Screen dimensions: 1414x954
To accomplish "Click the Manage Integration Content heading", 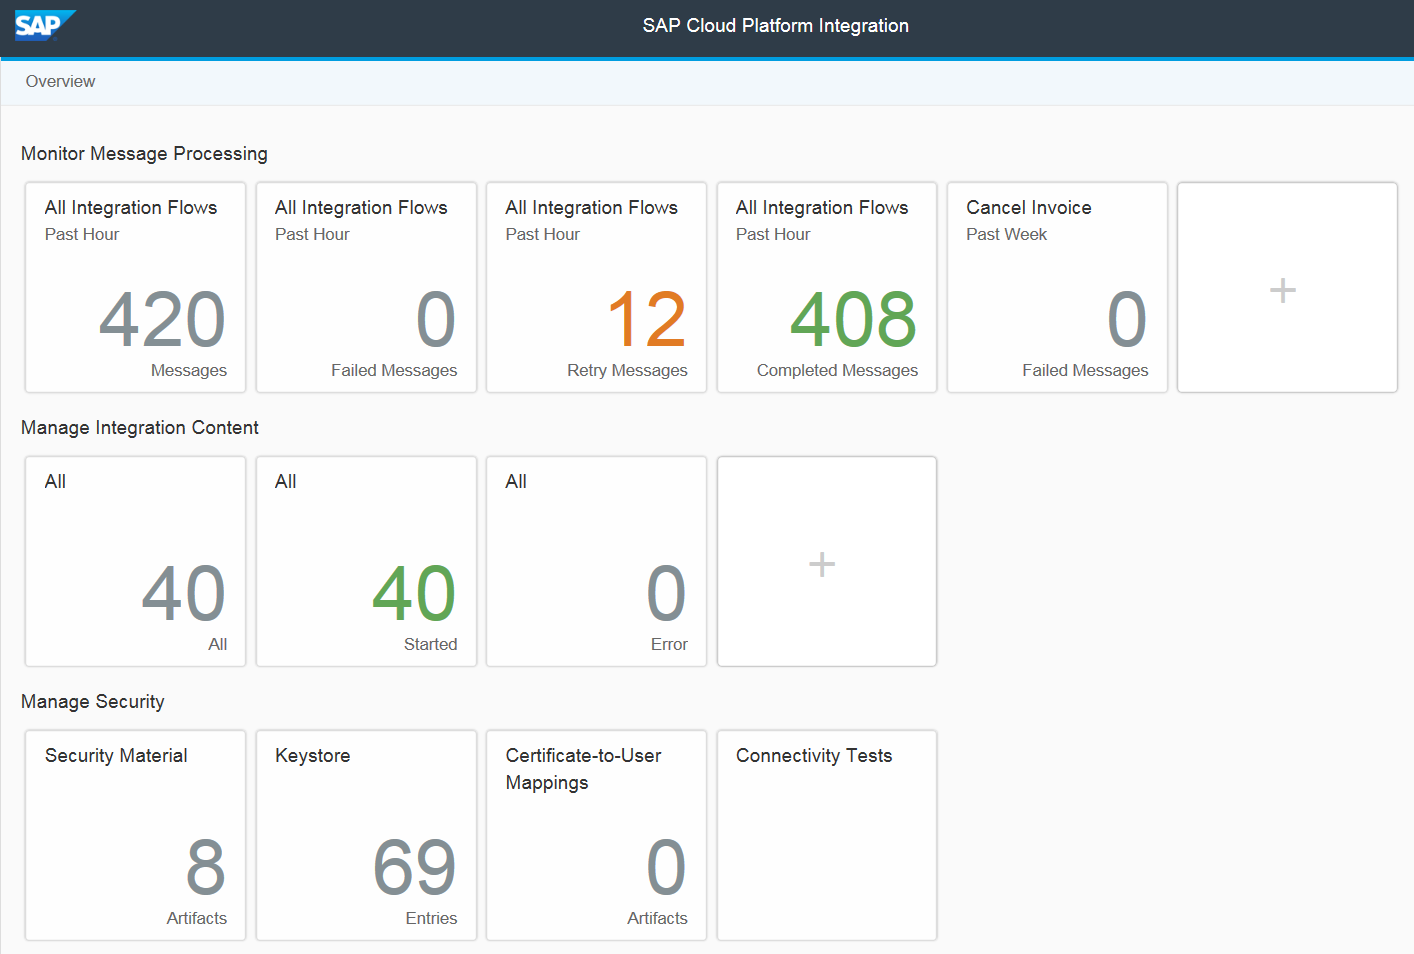I will click(140, 428).
